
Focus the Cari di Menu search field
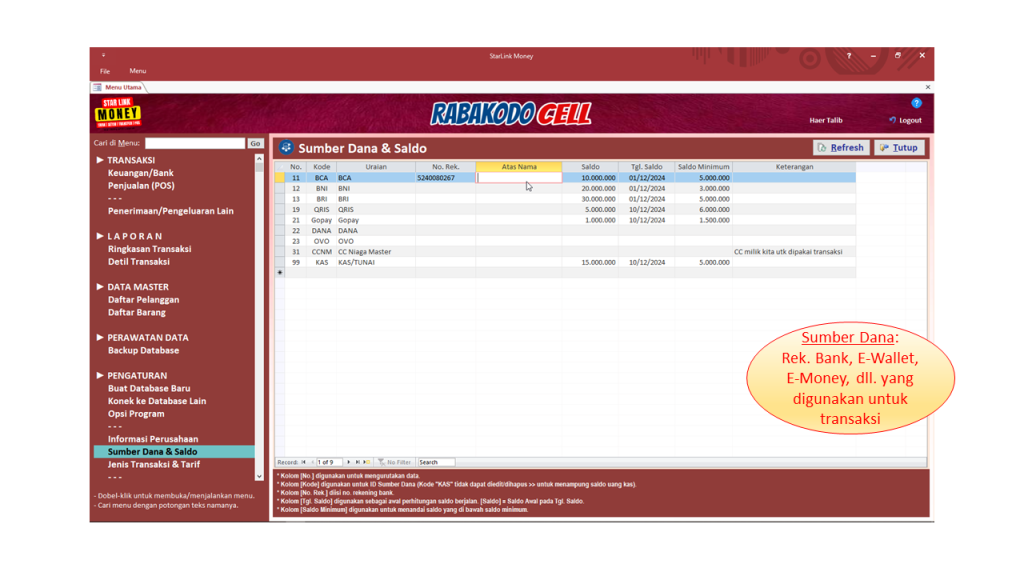195,143
